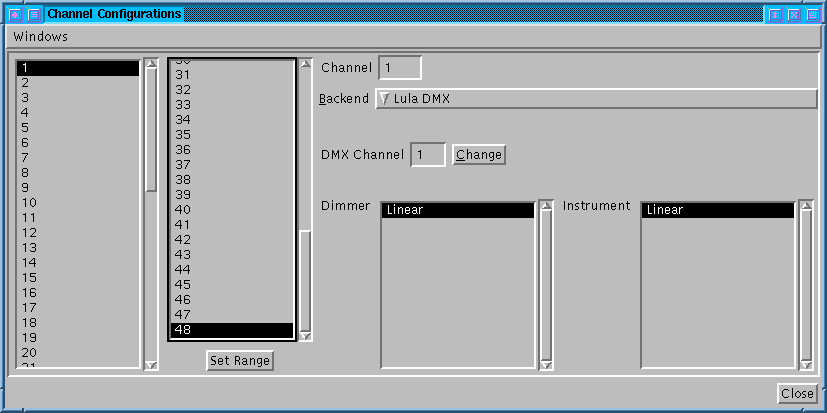Click the DMX Channel input field
827x413 pixels.
click(427, 155)
